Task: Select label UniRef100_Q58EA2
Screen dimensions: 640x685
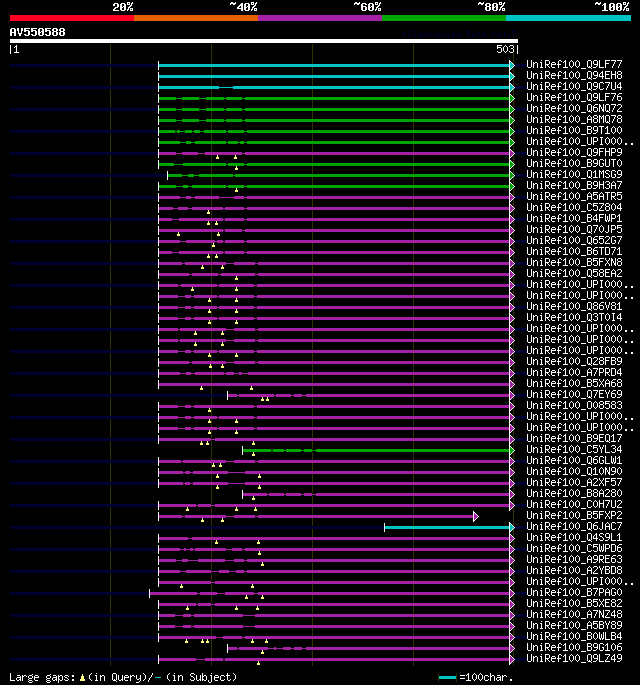Action: click(x=574, y=273)
